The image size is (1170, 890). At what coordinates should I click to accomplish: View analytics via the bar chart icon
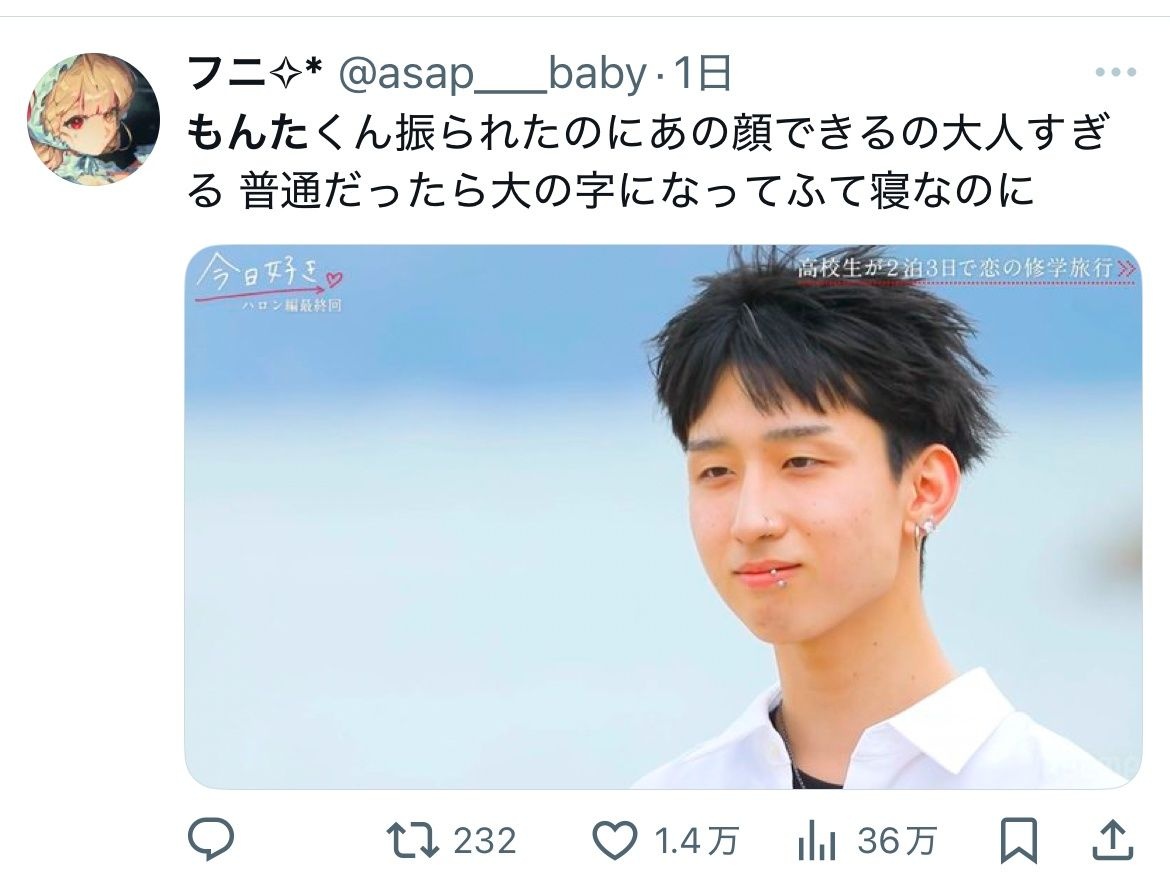(x=817, y=842)
